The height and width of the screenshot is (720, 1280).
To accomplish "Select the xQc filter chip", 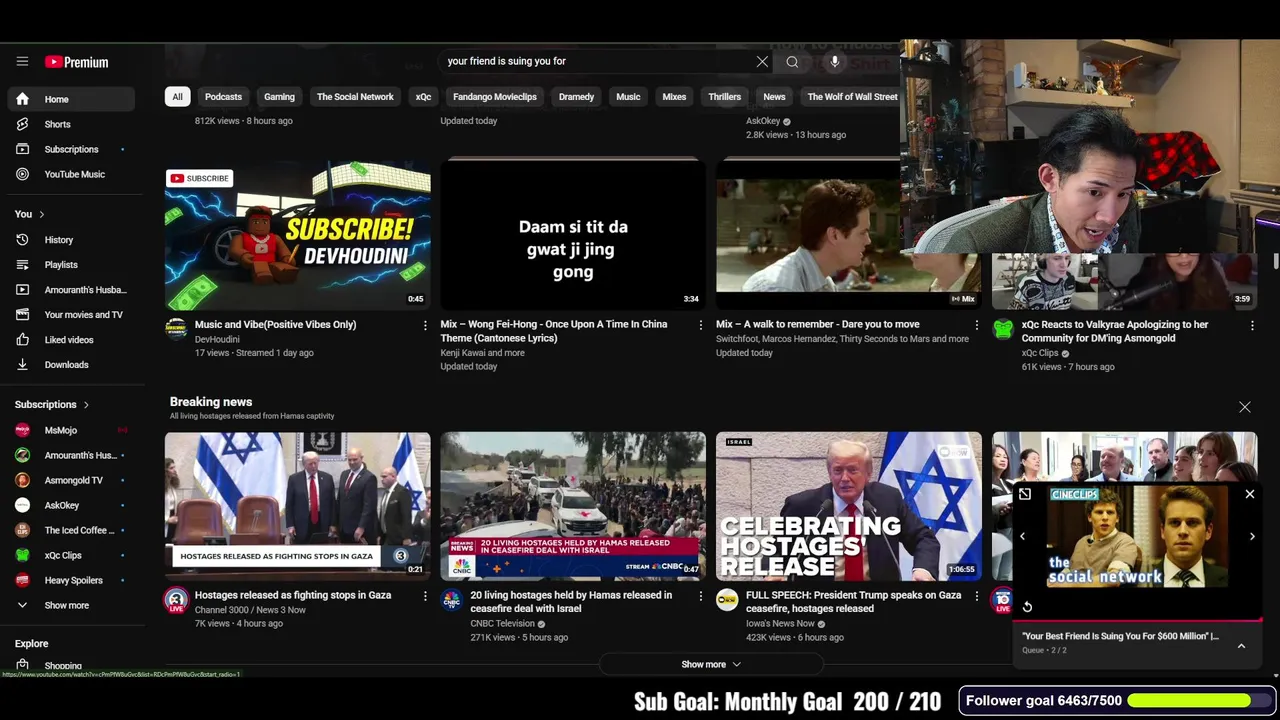I will (423, 97).
